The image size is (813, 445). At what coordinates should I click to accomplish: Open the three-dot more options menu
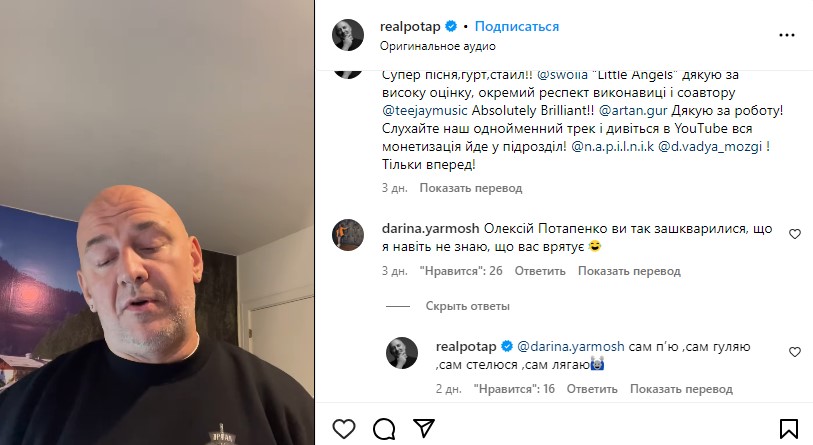coord(787,35)
